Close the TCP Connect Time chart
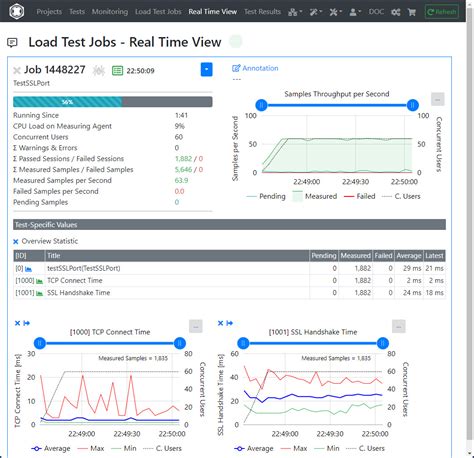474x458 pixels. (17, 323)
